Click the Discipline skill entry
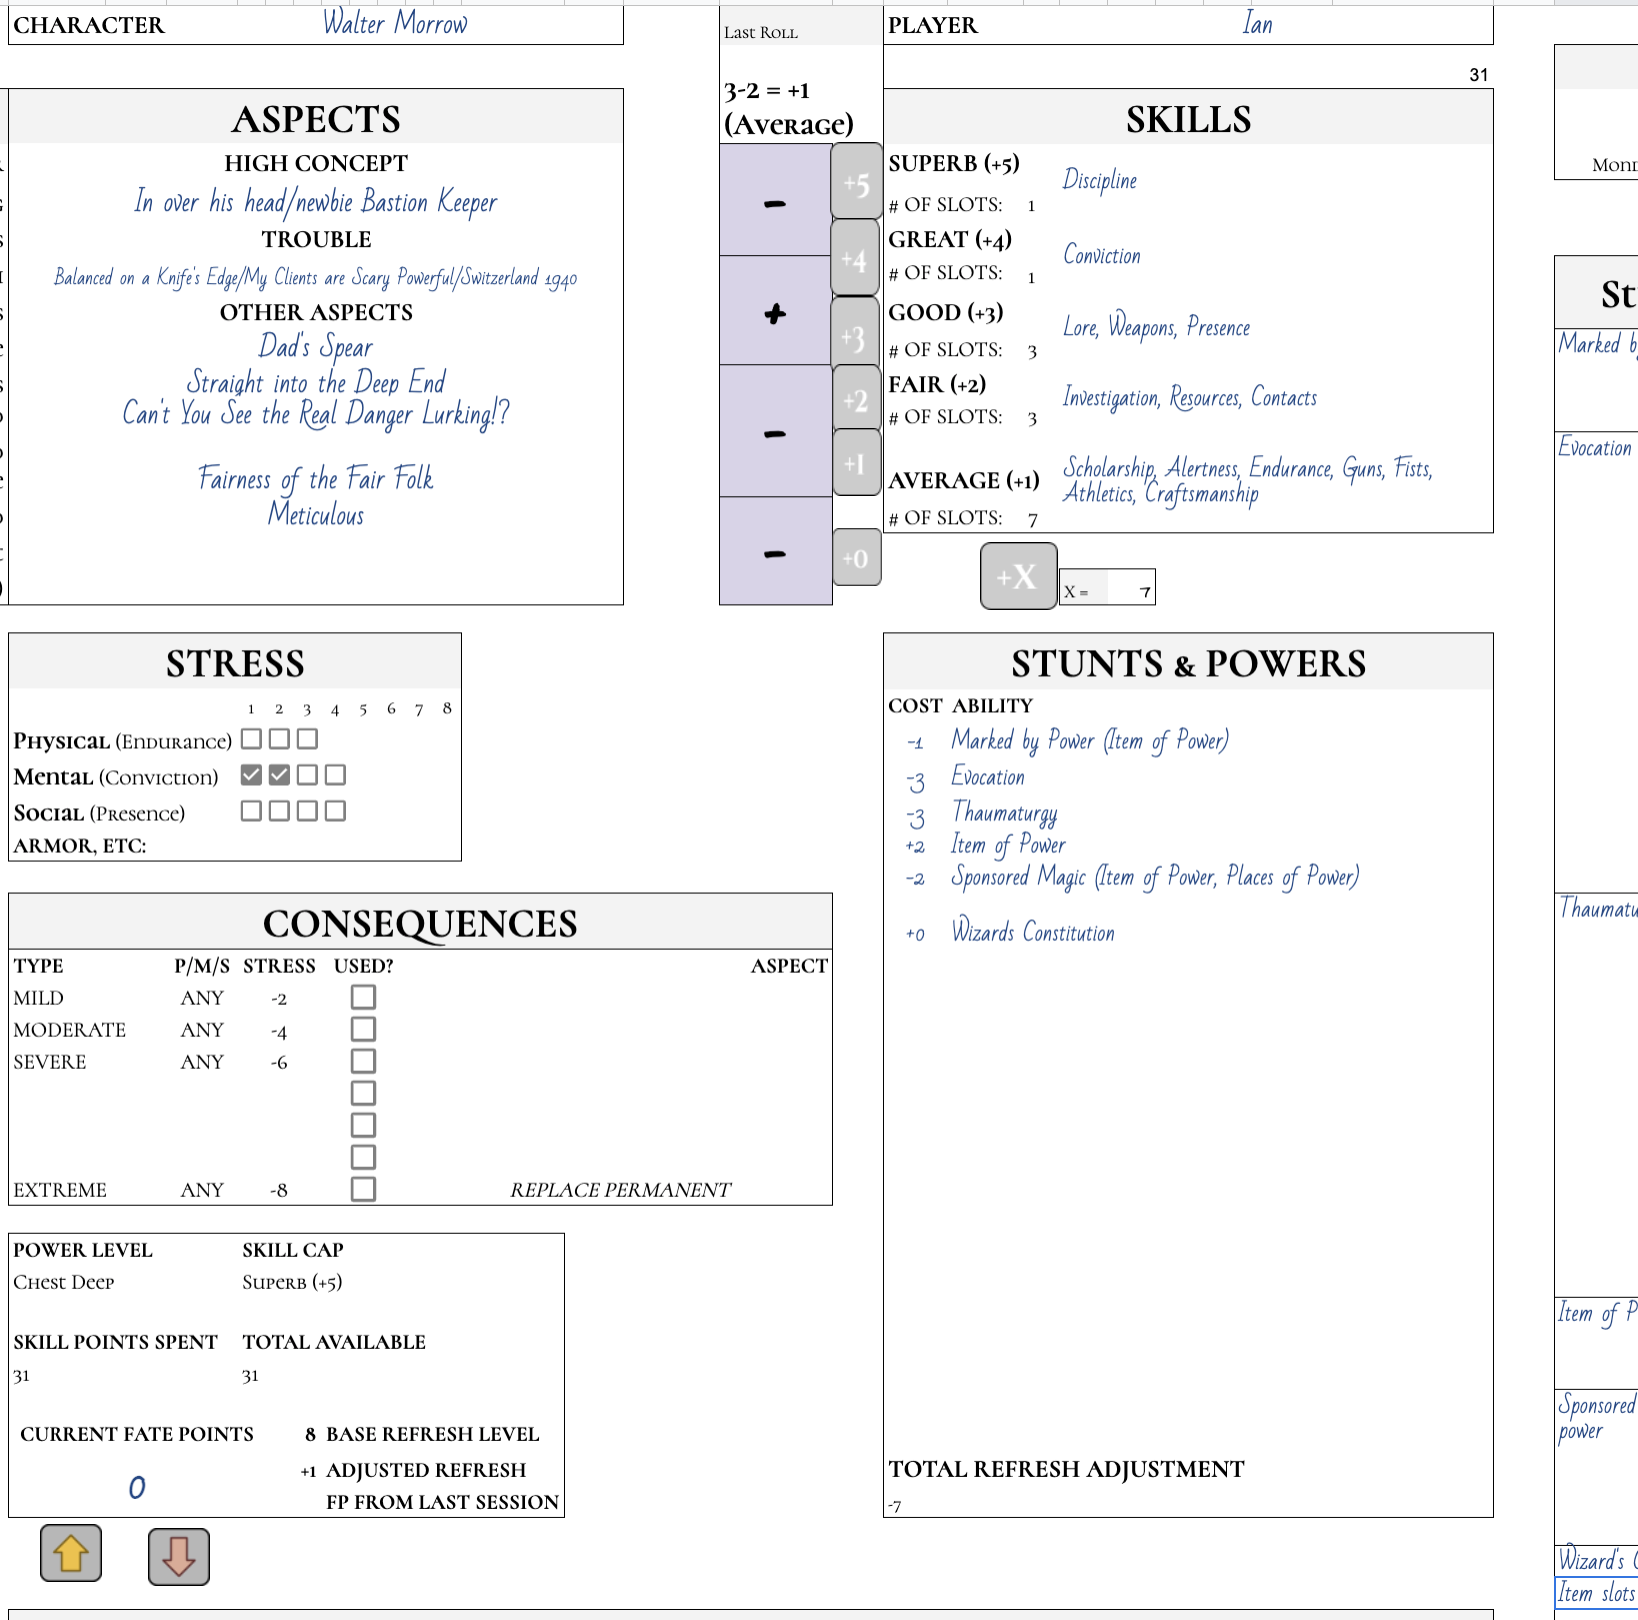 pos(1100,181)
